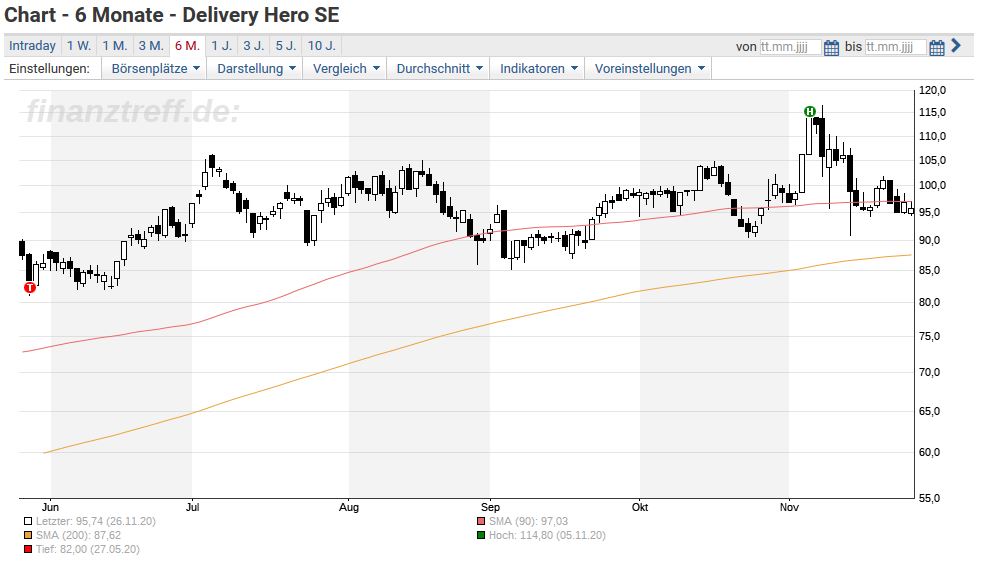
Task: Click the orange SMA (200) legend swatch
Action: [x=28, y=535]
